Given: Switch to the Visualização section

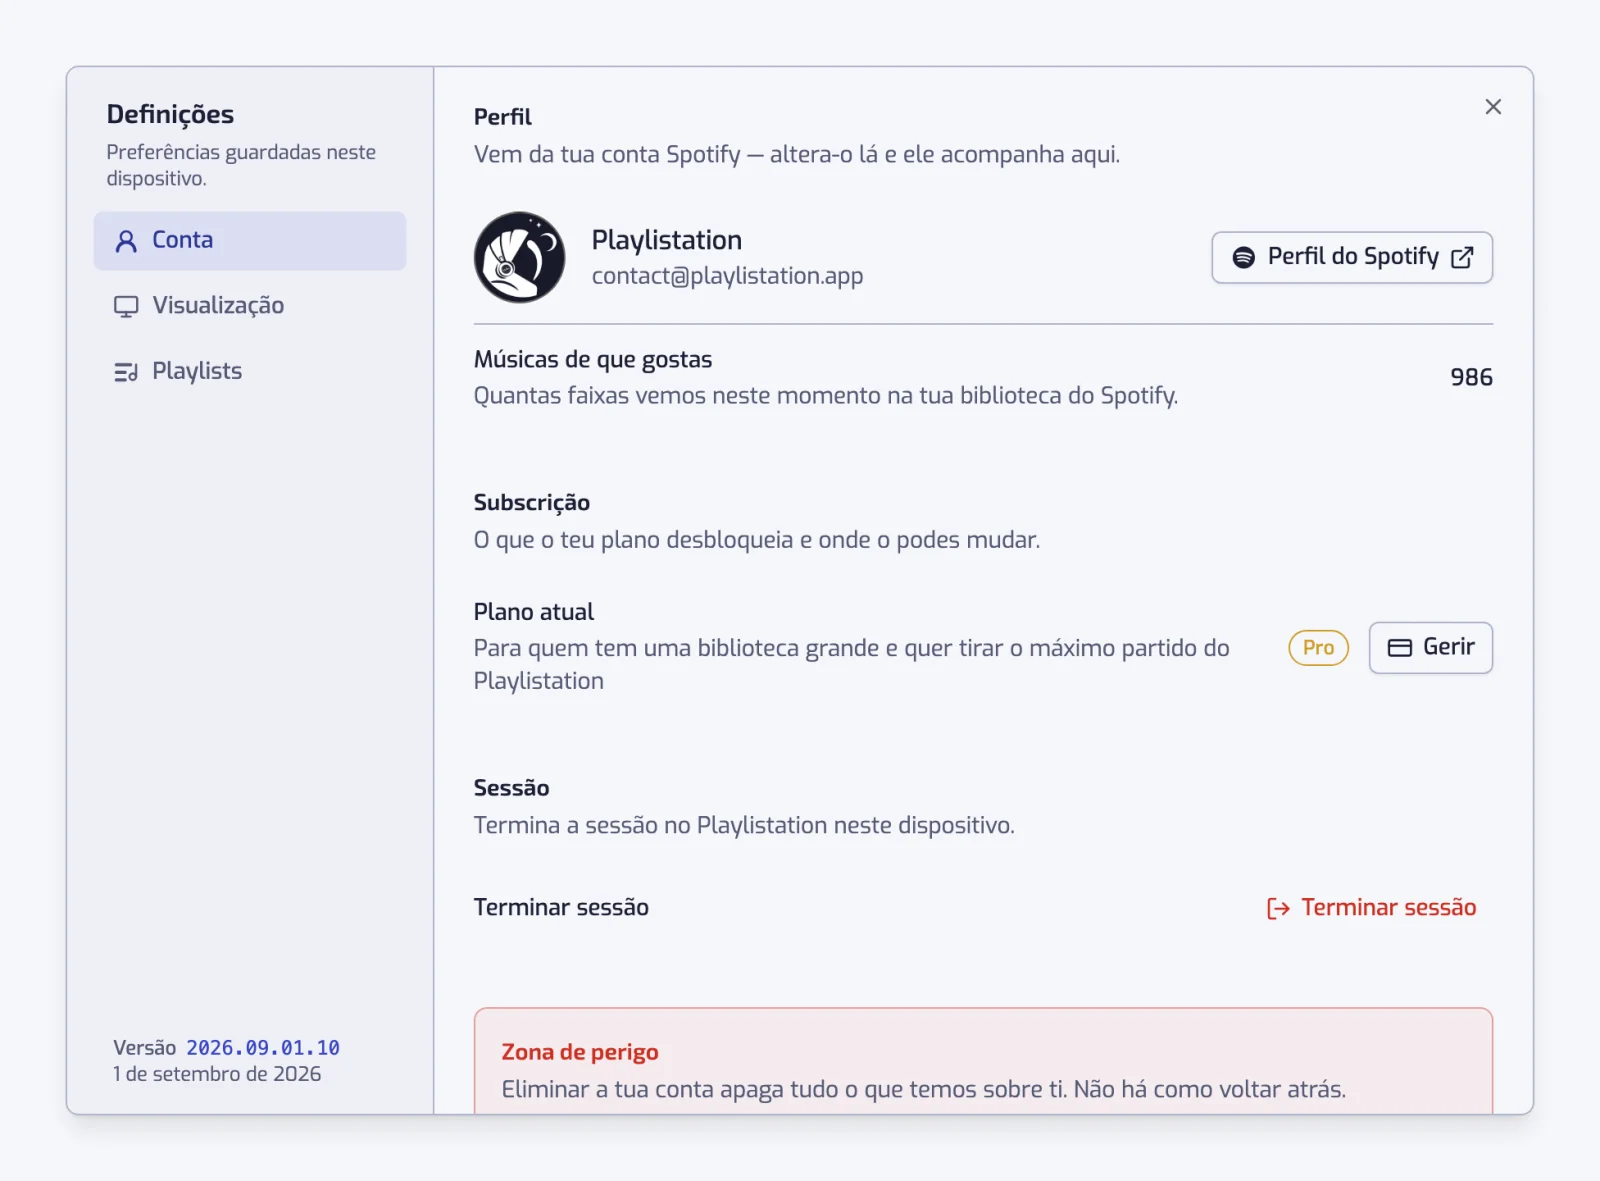Looking at the screenshot, I should 250,306.
